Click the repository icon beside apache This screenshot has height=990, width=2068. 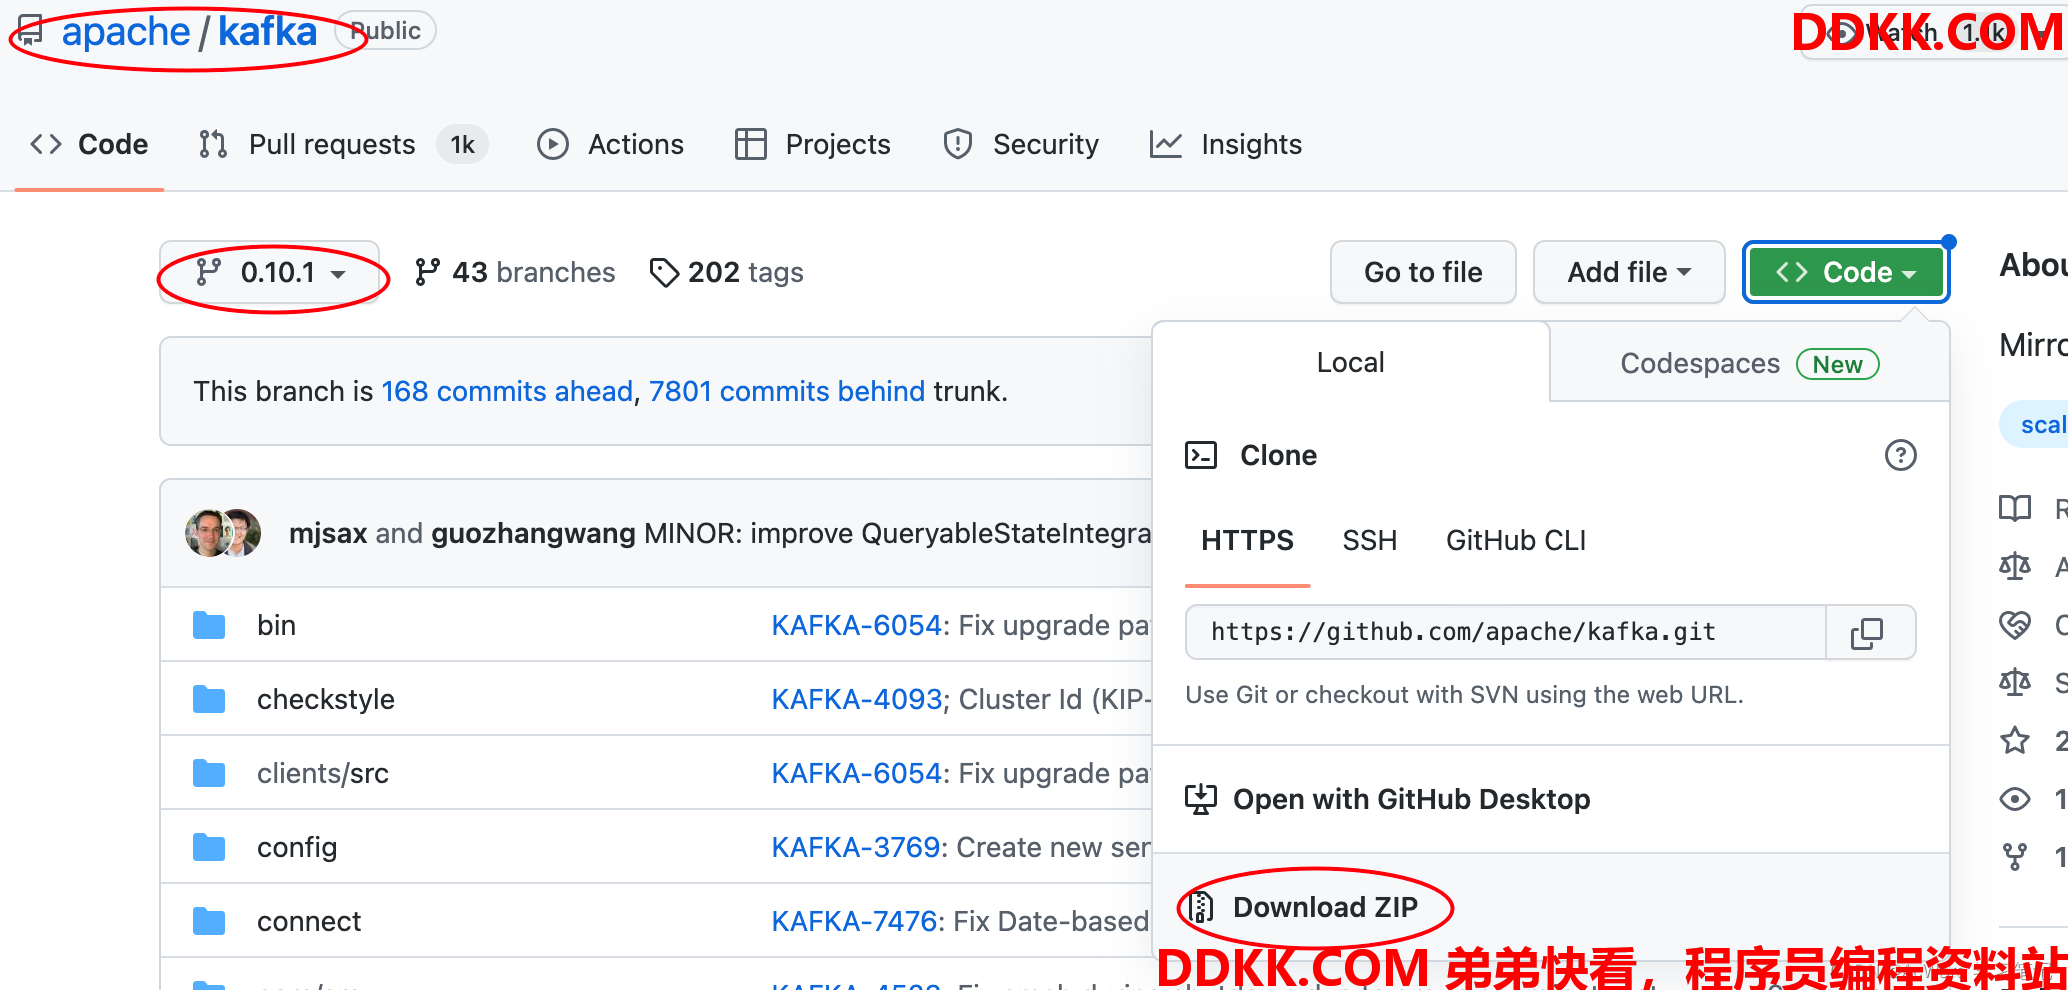pyautogui.click(x=30, y=32)
